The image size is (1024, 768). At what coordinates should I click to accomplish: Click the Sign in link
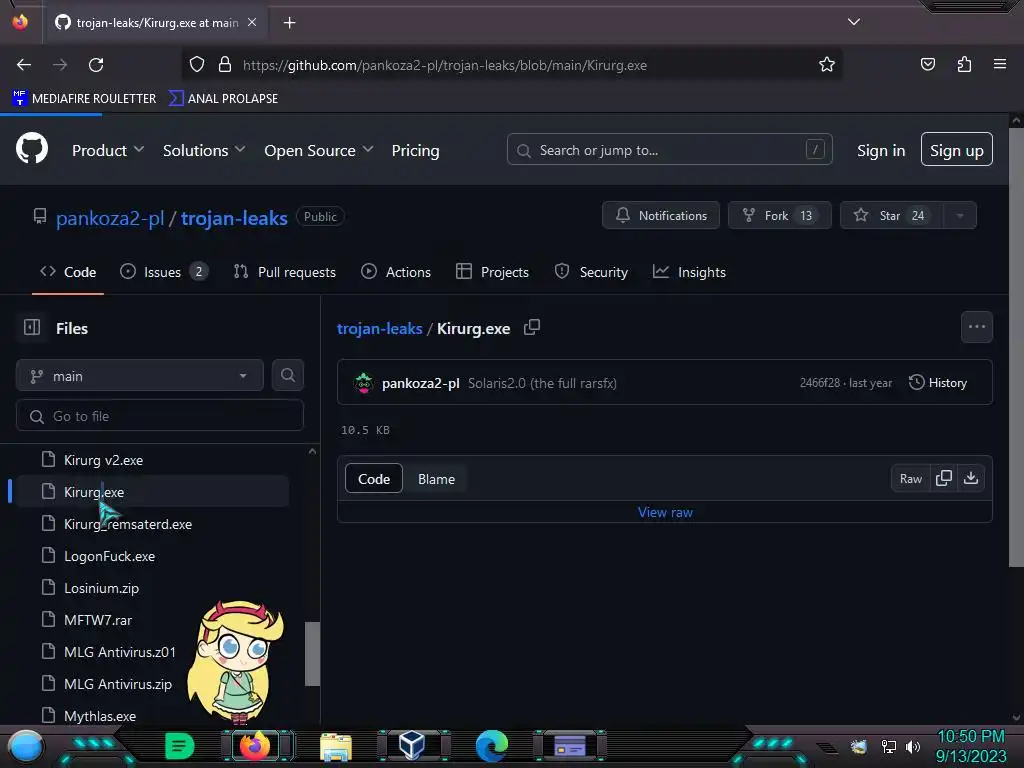pos(881,150)
